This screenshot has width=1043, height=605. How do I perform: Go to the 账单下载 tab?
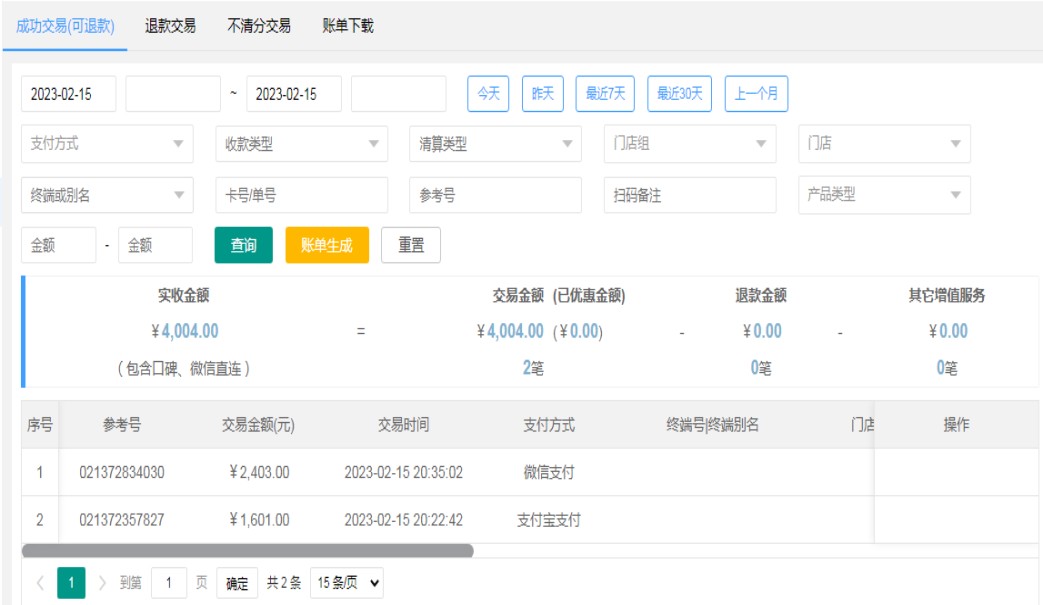click(x=348, y=26)
